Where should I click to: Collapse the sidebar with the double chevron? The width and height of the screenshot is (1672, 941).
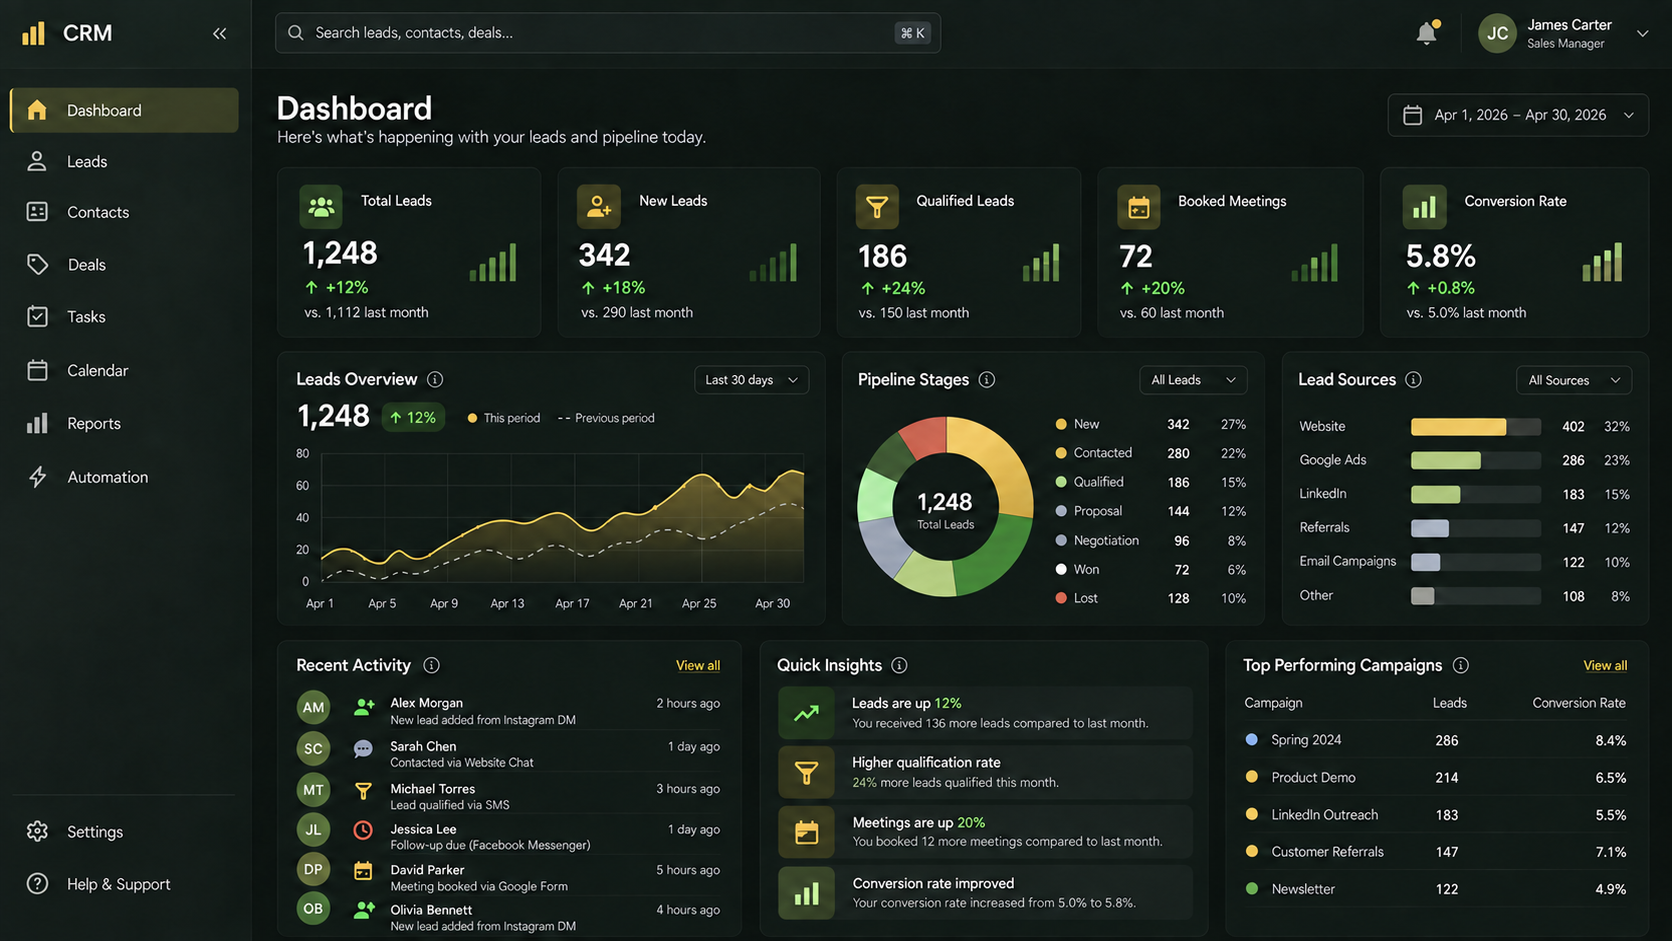[x=219, y=33]
